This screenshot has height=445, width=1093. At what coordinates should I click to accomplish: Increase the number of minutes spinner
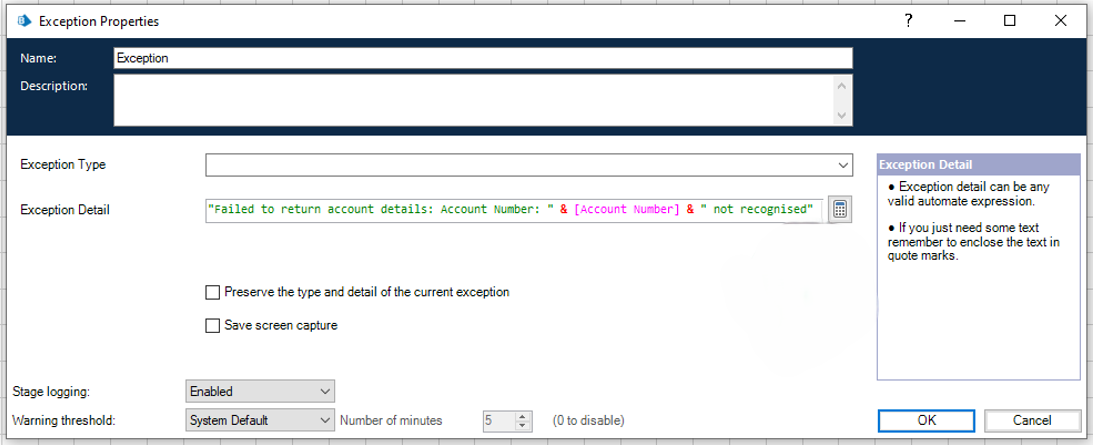pos(521,416)
